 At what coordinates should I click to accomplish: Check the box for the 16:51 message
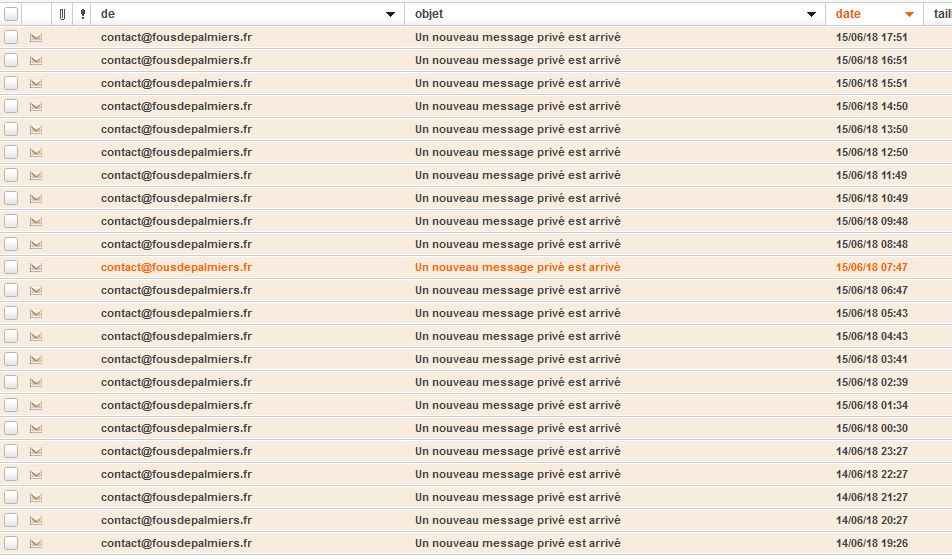click(x=11, y=60)
